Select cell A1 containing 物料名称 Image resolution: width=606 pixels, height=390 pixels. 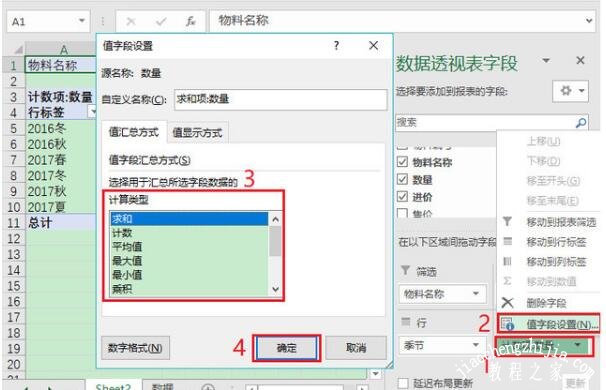click(61, 65)
